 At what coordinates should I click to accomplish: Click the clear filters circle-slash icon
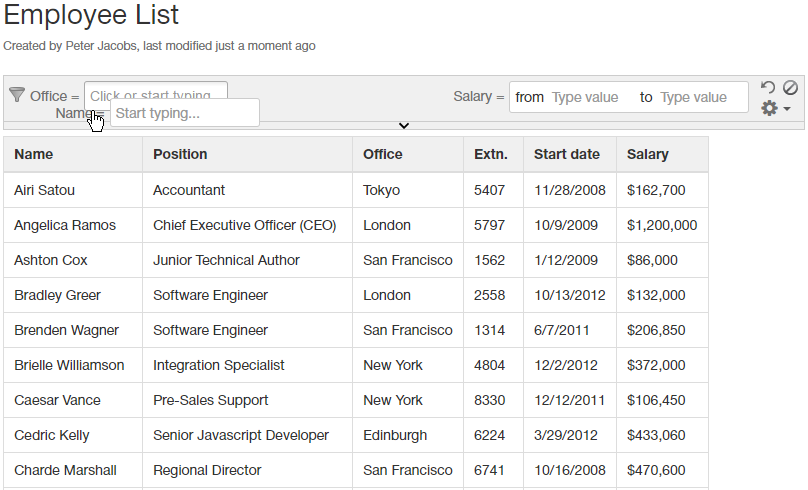click(x=790, y=88)
